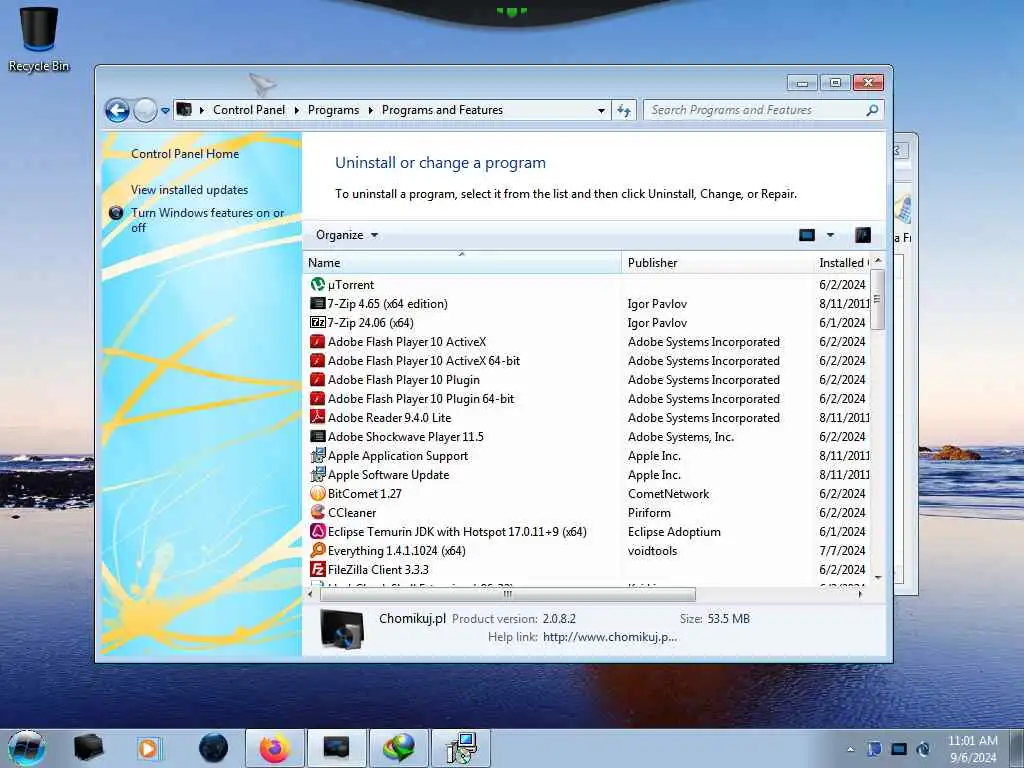The image size is (1024, 768).
Task: Click the scroll up arrow of the list
Action: tap(878, 261)
